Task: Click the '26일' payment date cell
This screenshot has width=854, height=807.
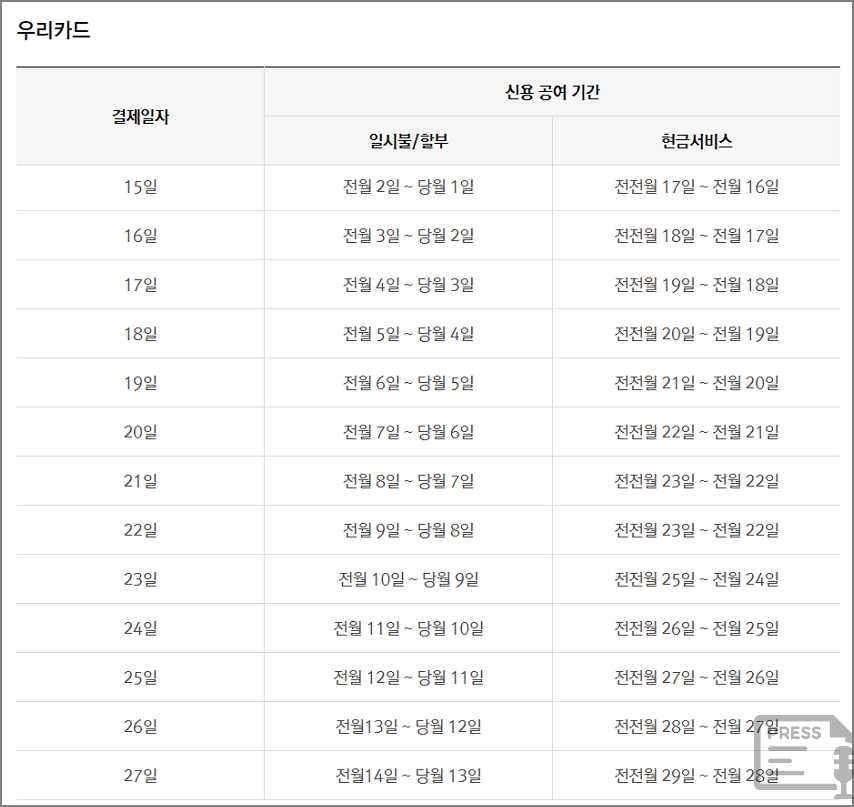Action: [141, 726]
